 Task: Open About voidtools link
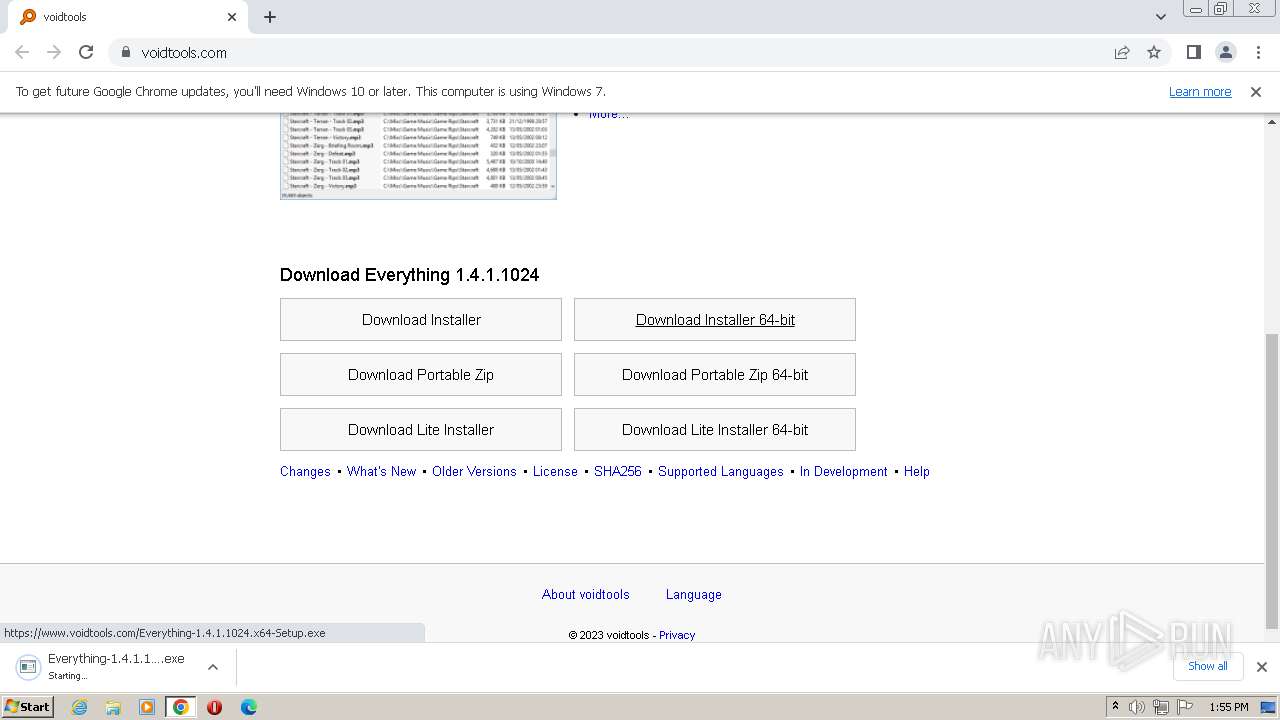point(586,595)
